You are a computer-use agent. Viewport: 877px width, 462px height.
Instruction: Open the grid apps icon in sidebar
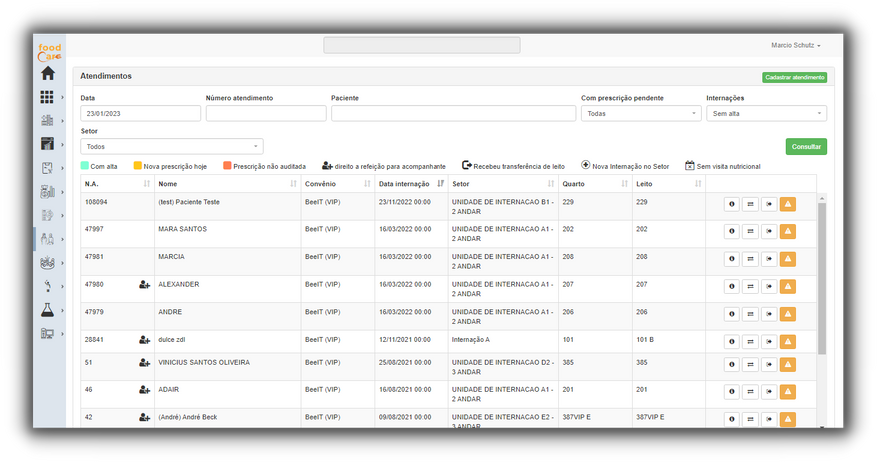(47, 97)
